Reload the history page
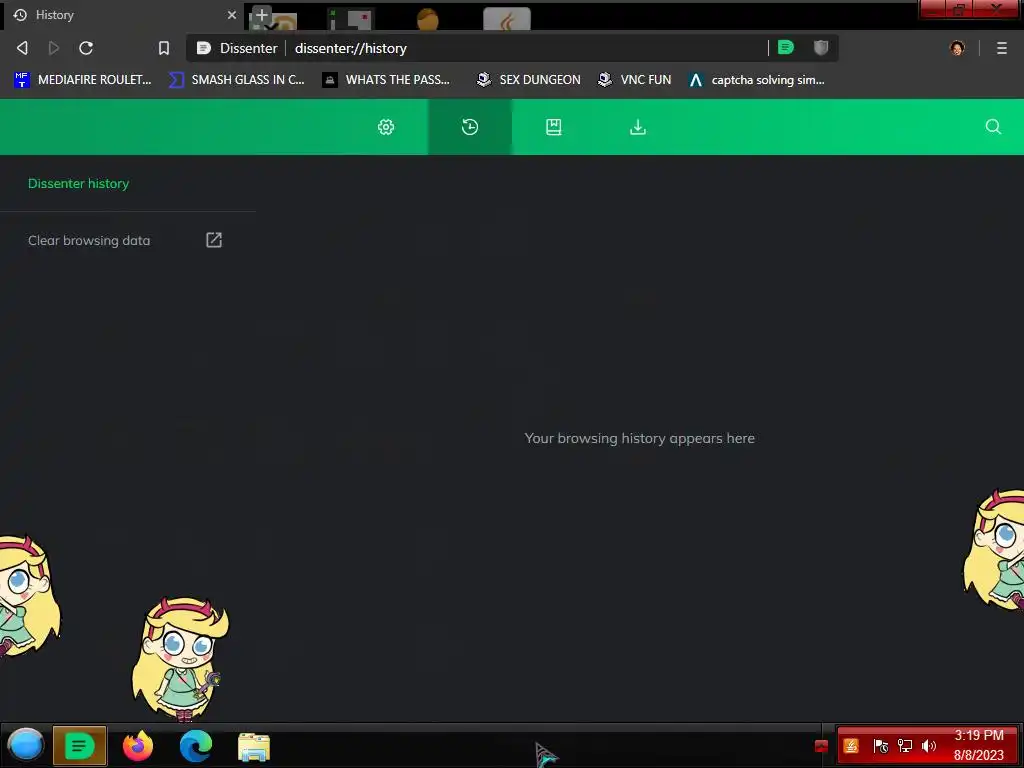The height and width of the screenshot is (768, 1024). tap(86, 48)
